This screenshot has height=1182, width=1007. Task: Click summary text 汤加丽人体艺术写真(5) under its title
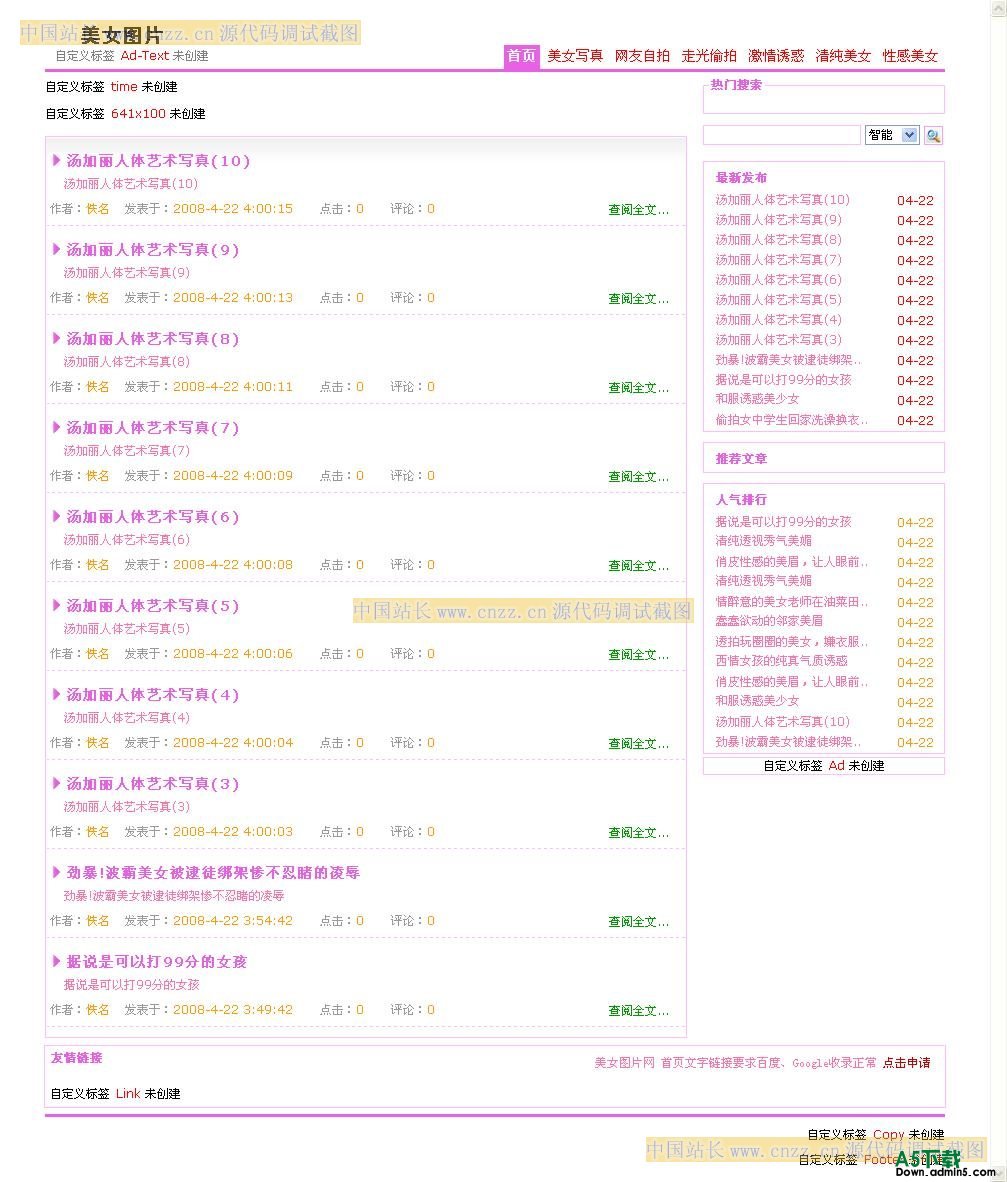coord(127,628)
